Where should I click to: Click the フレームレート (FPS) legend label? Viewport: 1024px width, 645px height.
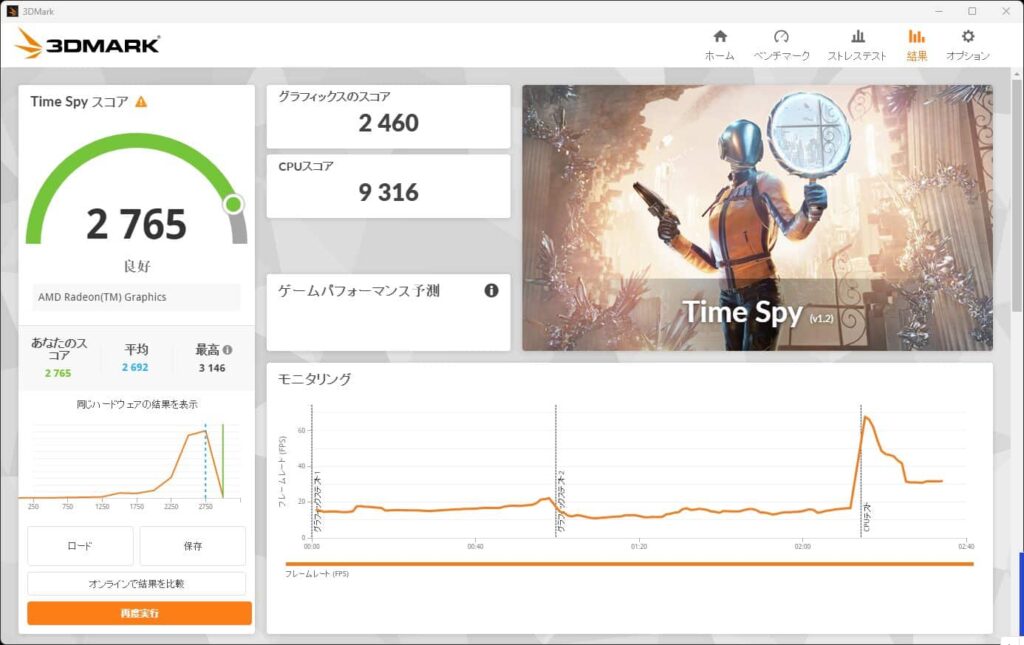tap(317, 574)
